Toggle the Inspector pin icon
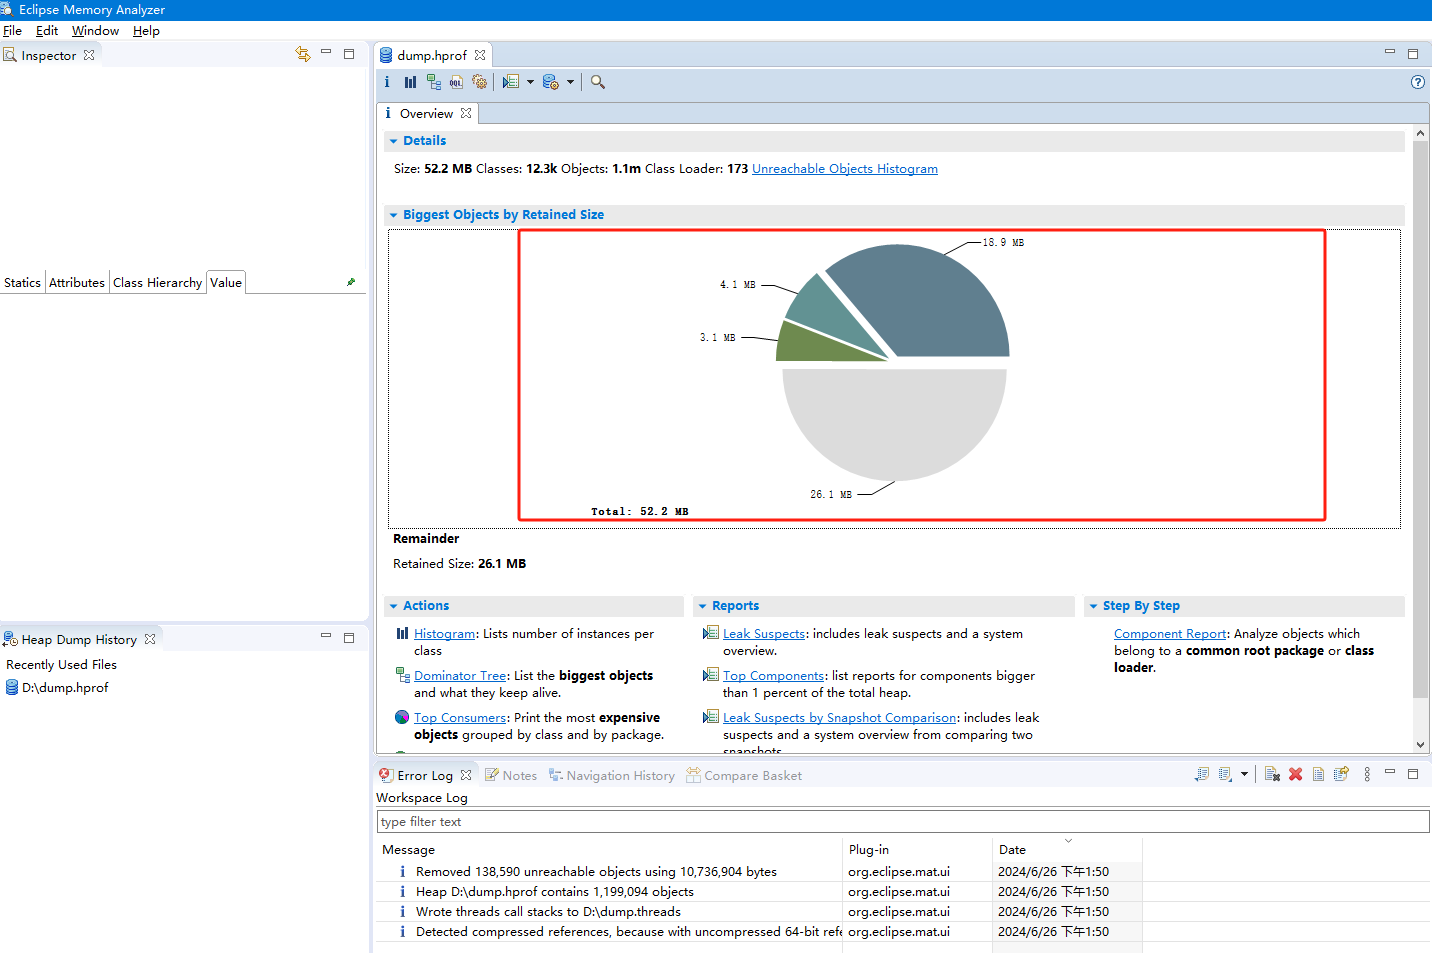1432x953 pixels. click(351, 282)
